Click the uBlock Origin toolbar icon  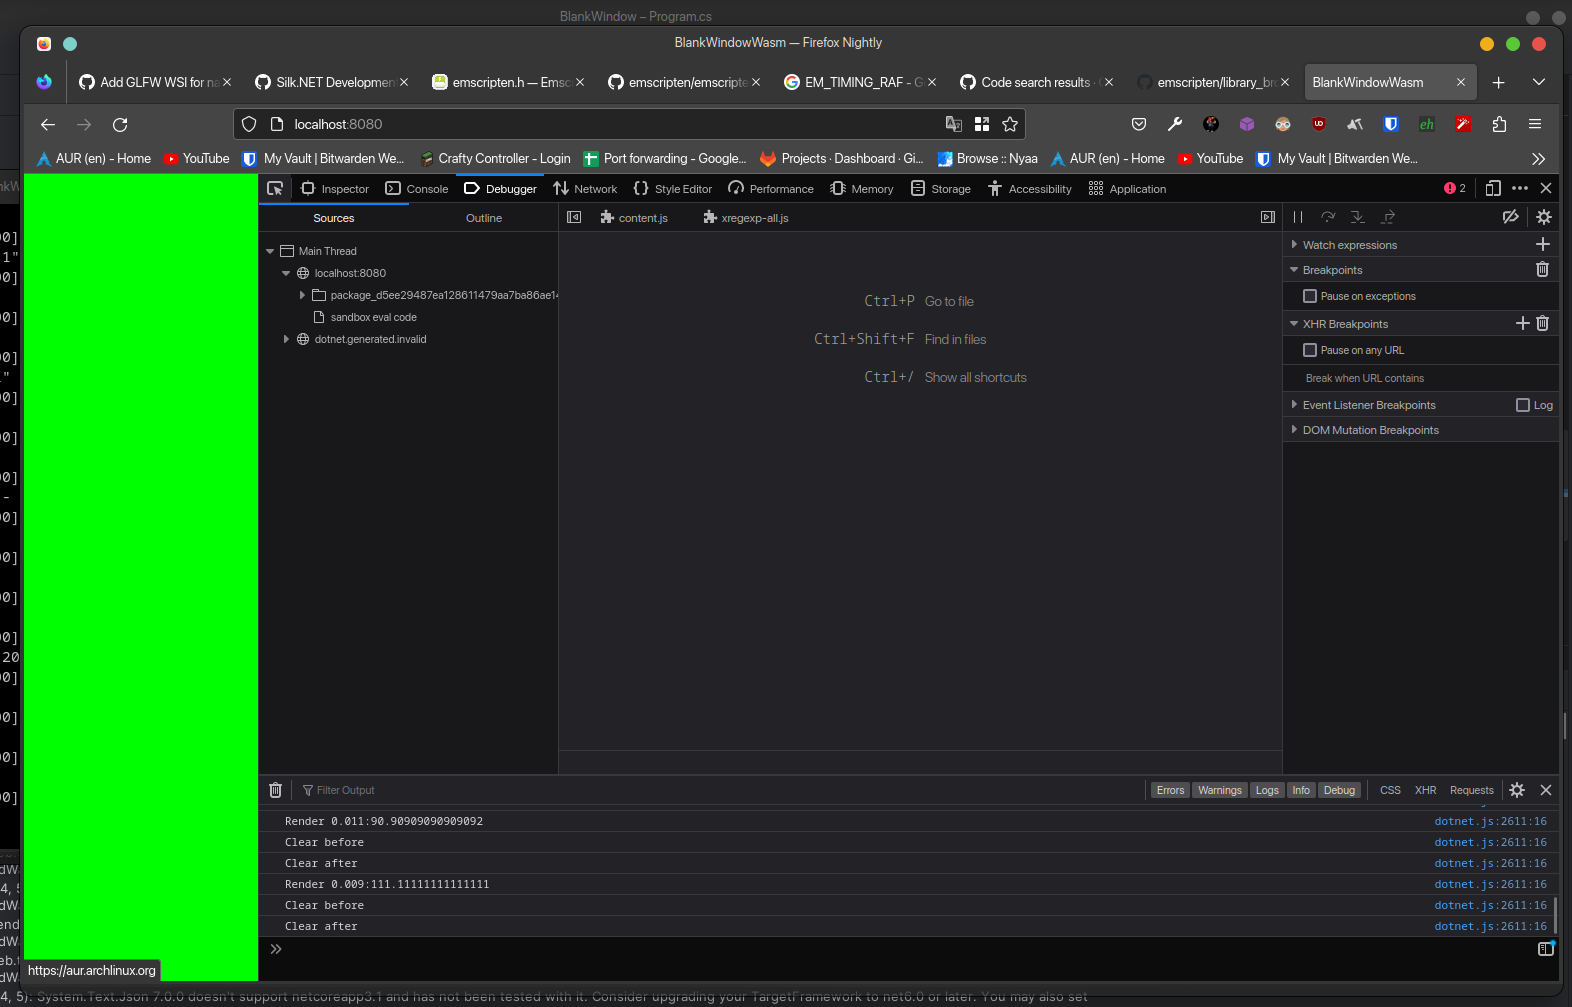pyautogui.click(x=1319, y=124)
